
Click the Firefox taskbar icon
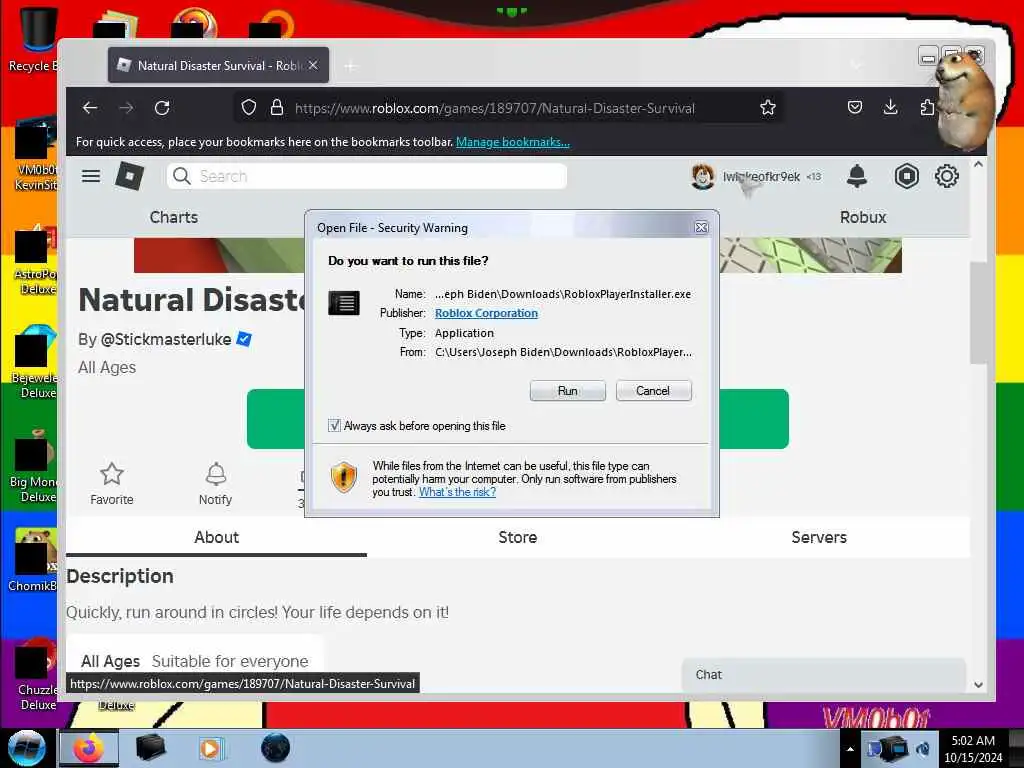coord(89,748)
